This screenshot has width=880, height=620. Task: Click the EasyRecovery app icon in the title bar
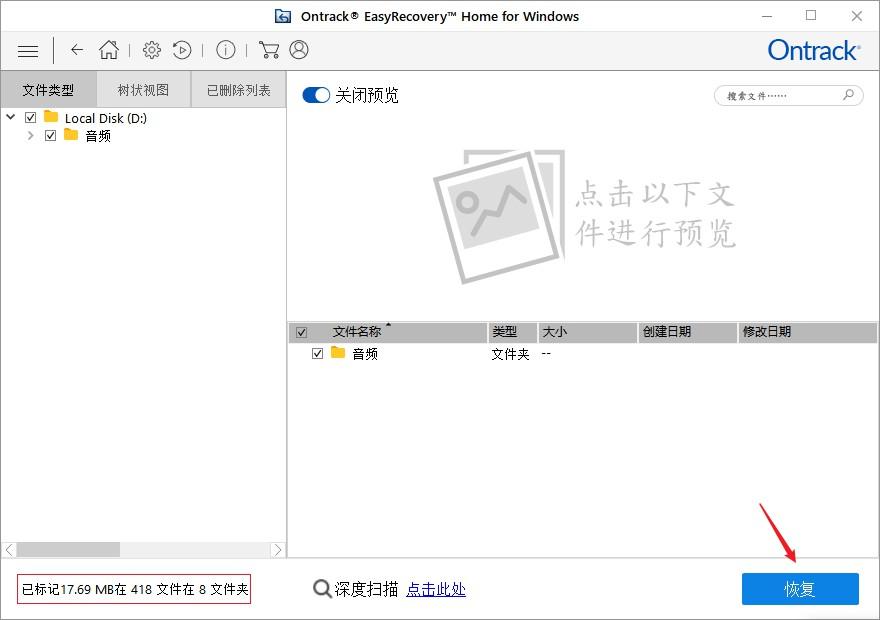tap(283, 16)
